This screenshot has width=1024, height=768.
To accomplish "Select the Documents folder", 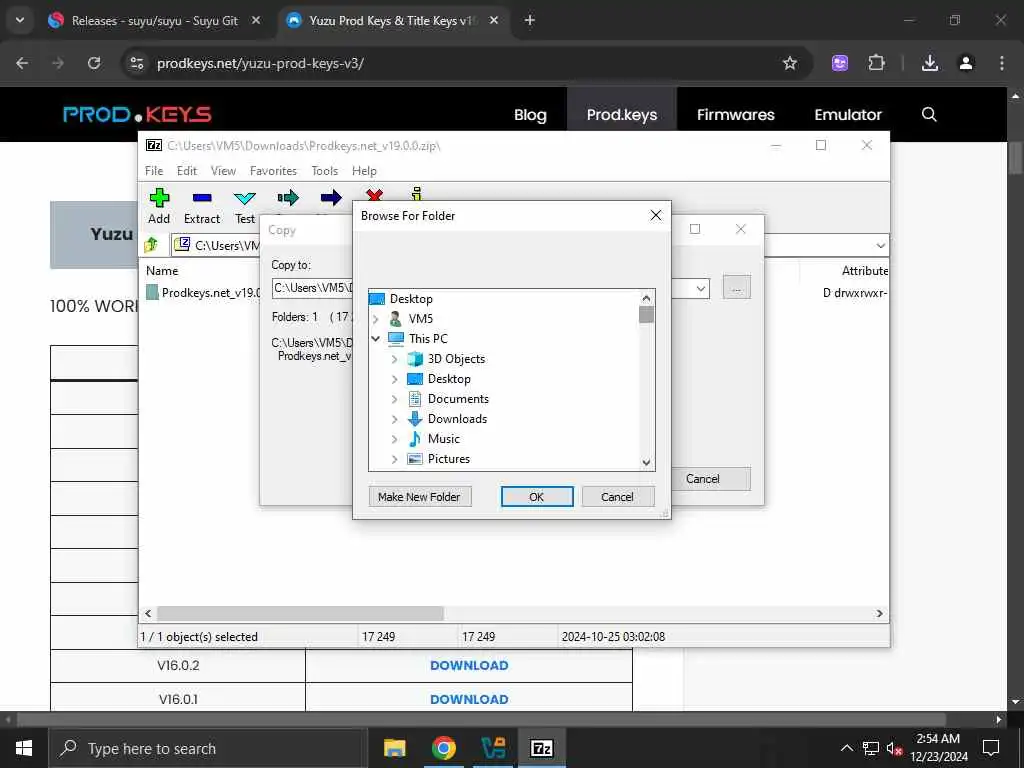I will click(458, 398).
